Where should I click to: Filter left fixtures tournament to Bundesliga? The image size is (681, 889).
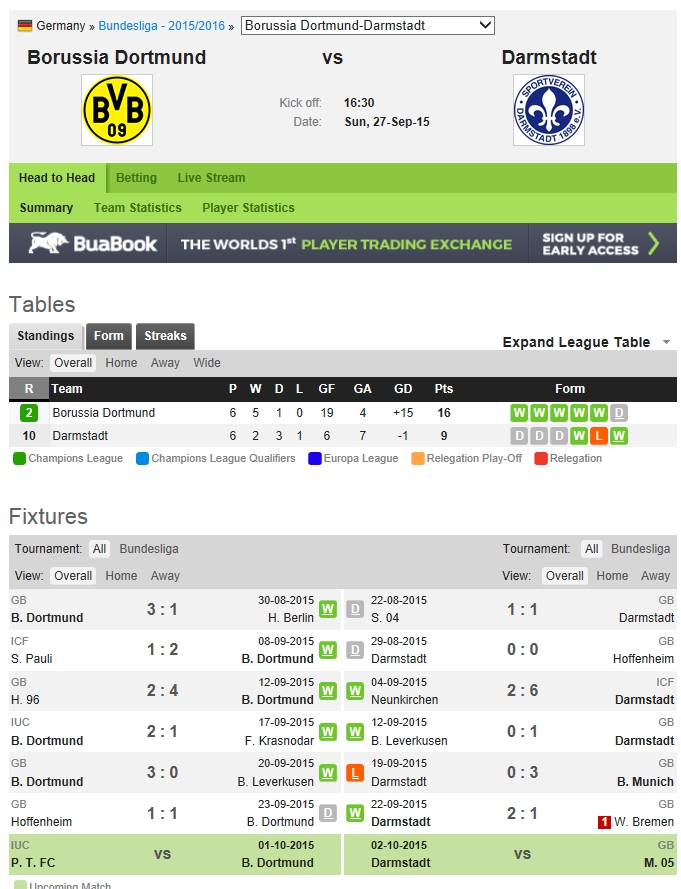click(x=149, y=549)
